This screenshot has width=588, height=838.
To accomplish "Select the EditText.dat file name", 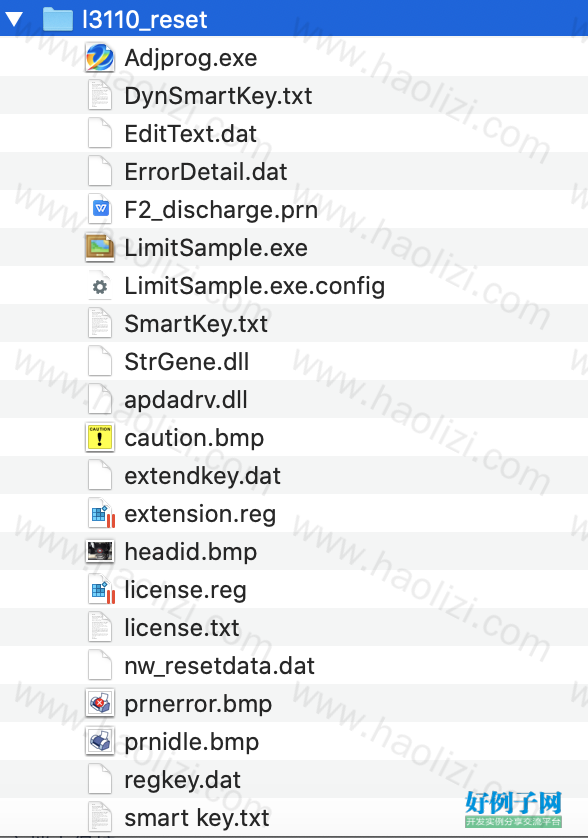I will (x=190, y=134).
